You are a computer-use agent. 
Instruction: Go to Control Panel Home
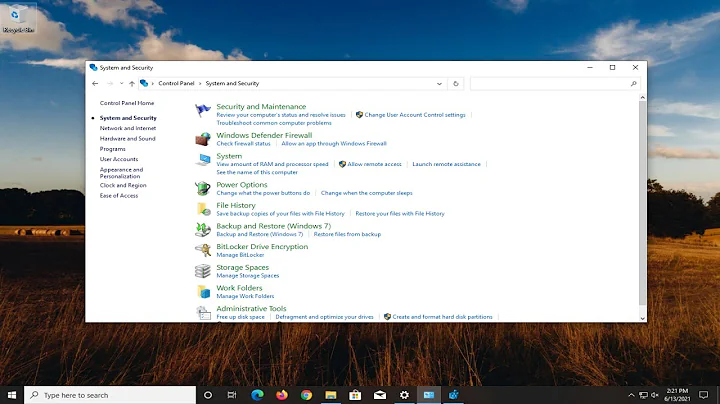127,103
